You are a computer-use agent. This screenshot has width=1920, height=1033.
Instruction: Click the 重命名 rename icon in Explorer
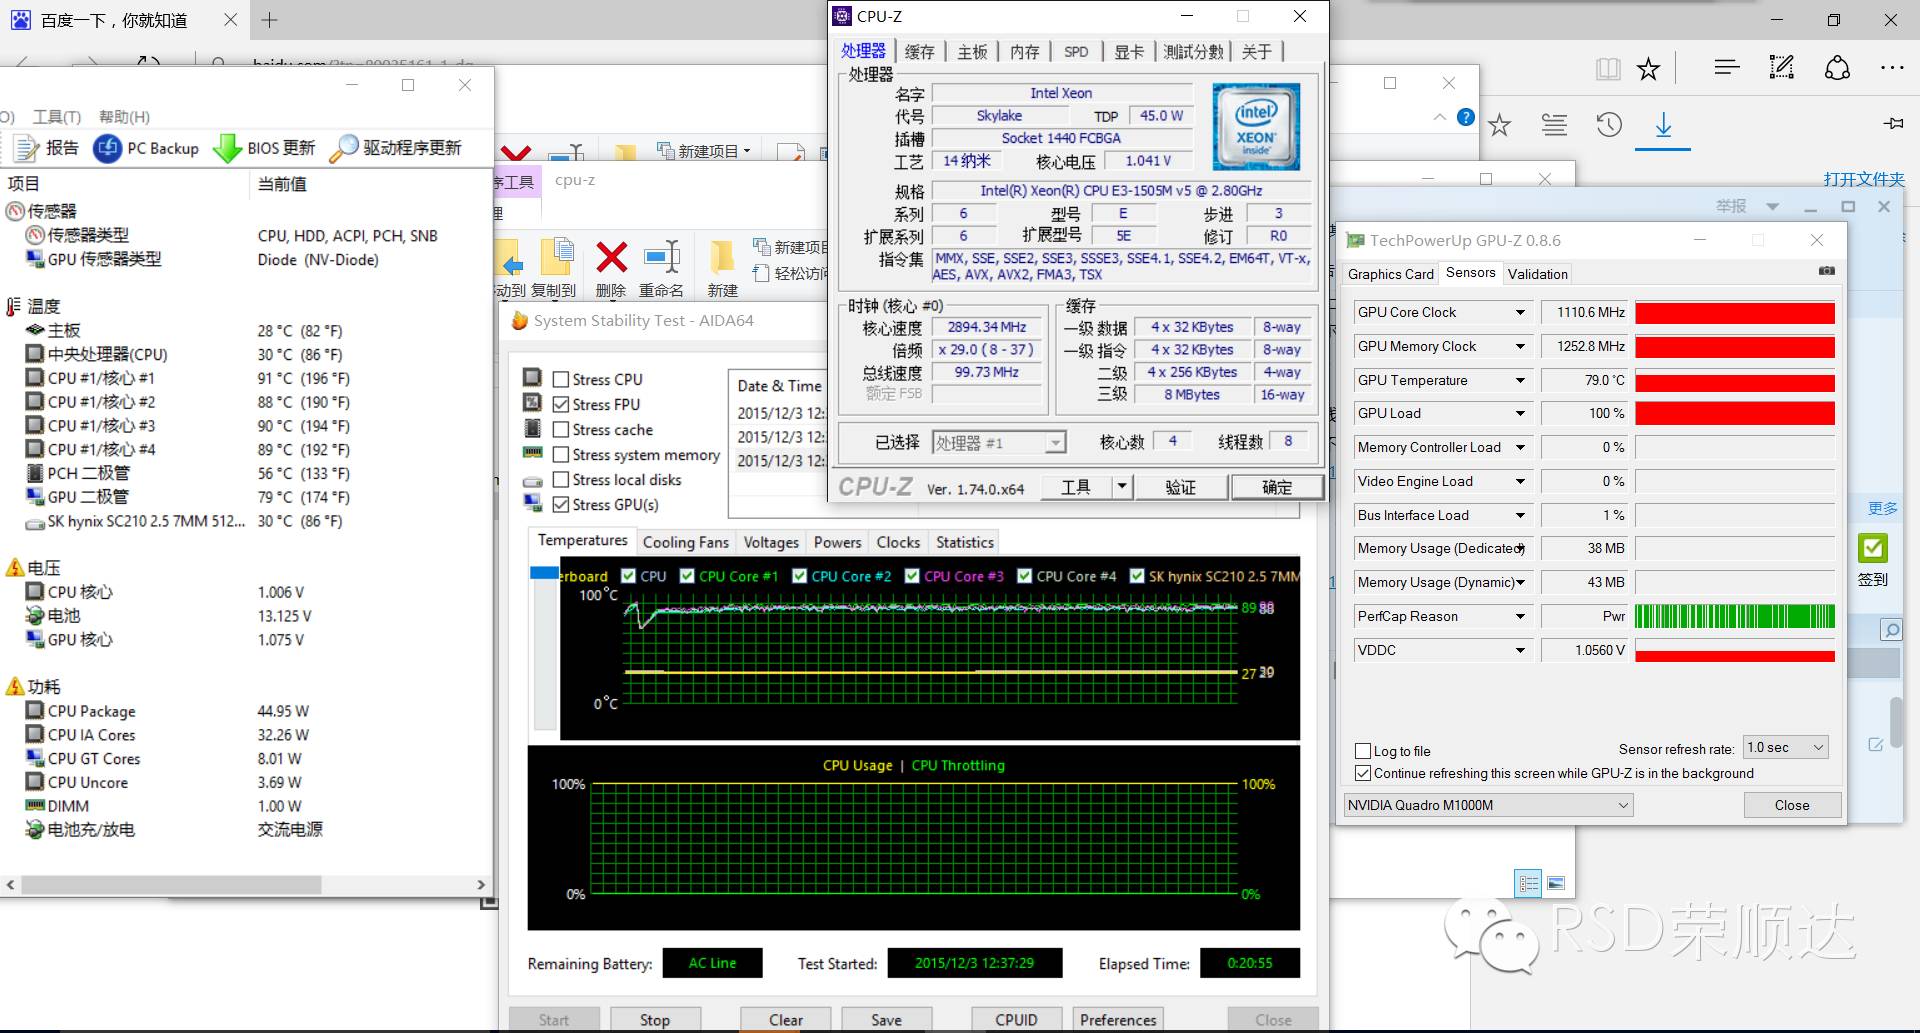pos(662,258)
